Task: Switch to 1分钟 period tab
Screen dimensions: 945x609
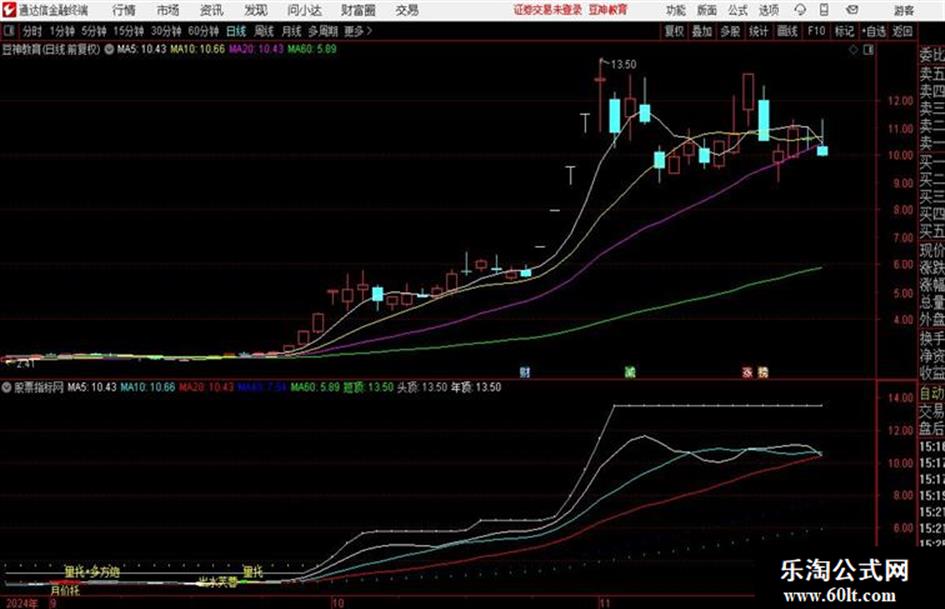Action: (62, 31)
